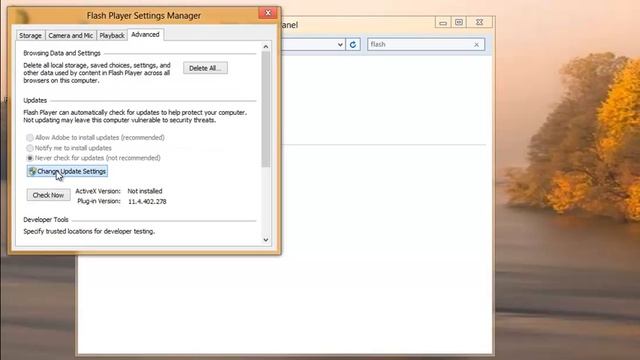Screen dimensions: 640x360
Task: Open the Camera and Mic tab
Action: point(71,36)
